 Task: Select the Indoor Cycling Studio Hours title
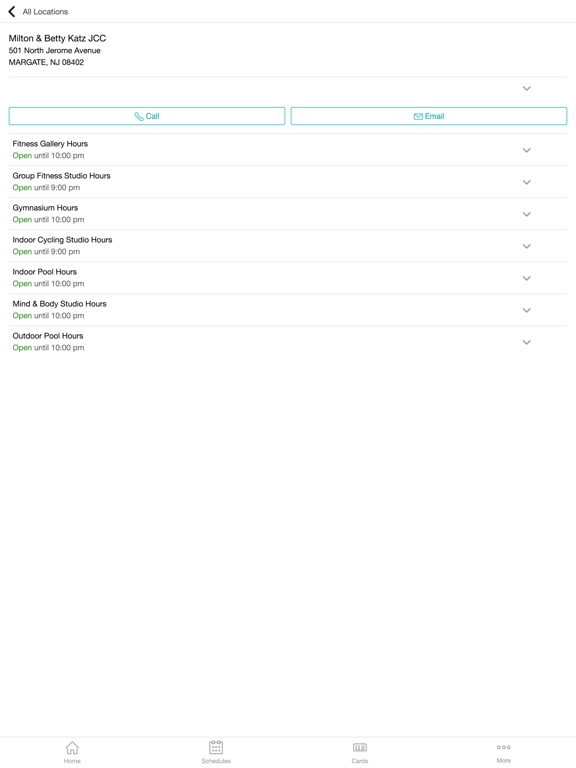62,240
